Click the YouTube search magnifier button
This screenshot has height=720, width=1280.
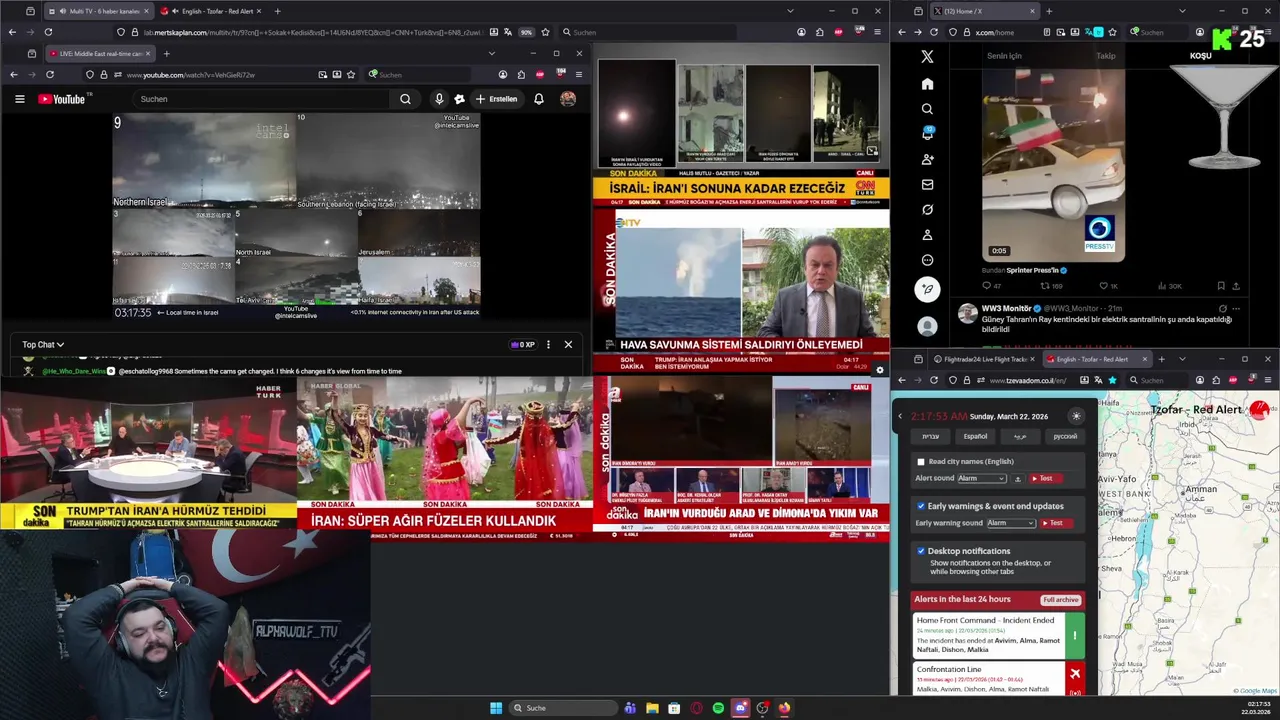tap(405, 99)
